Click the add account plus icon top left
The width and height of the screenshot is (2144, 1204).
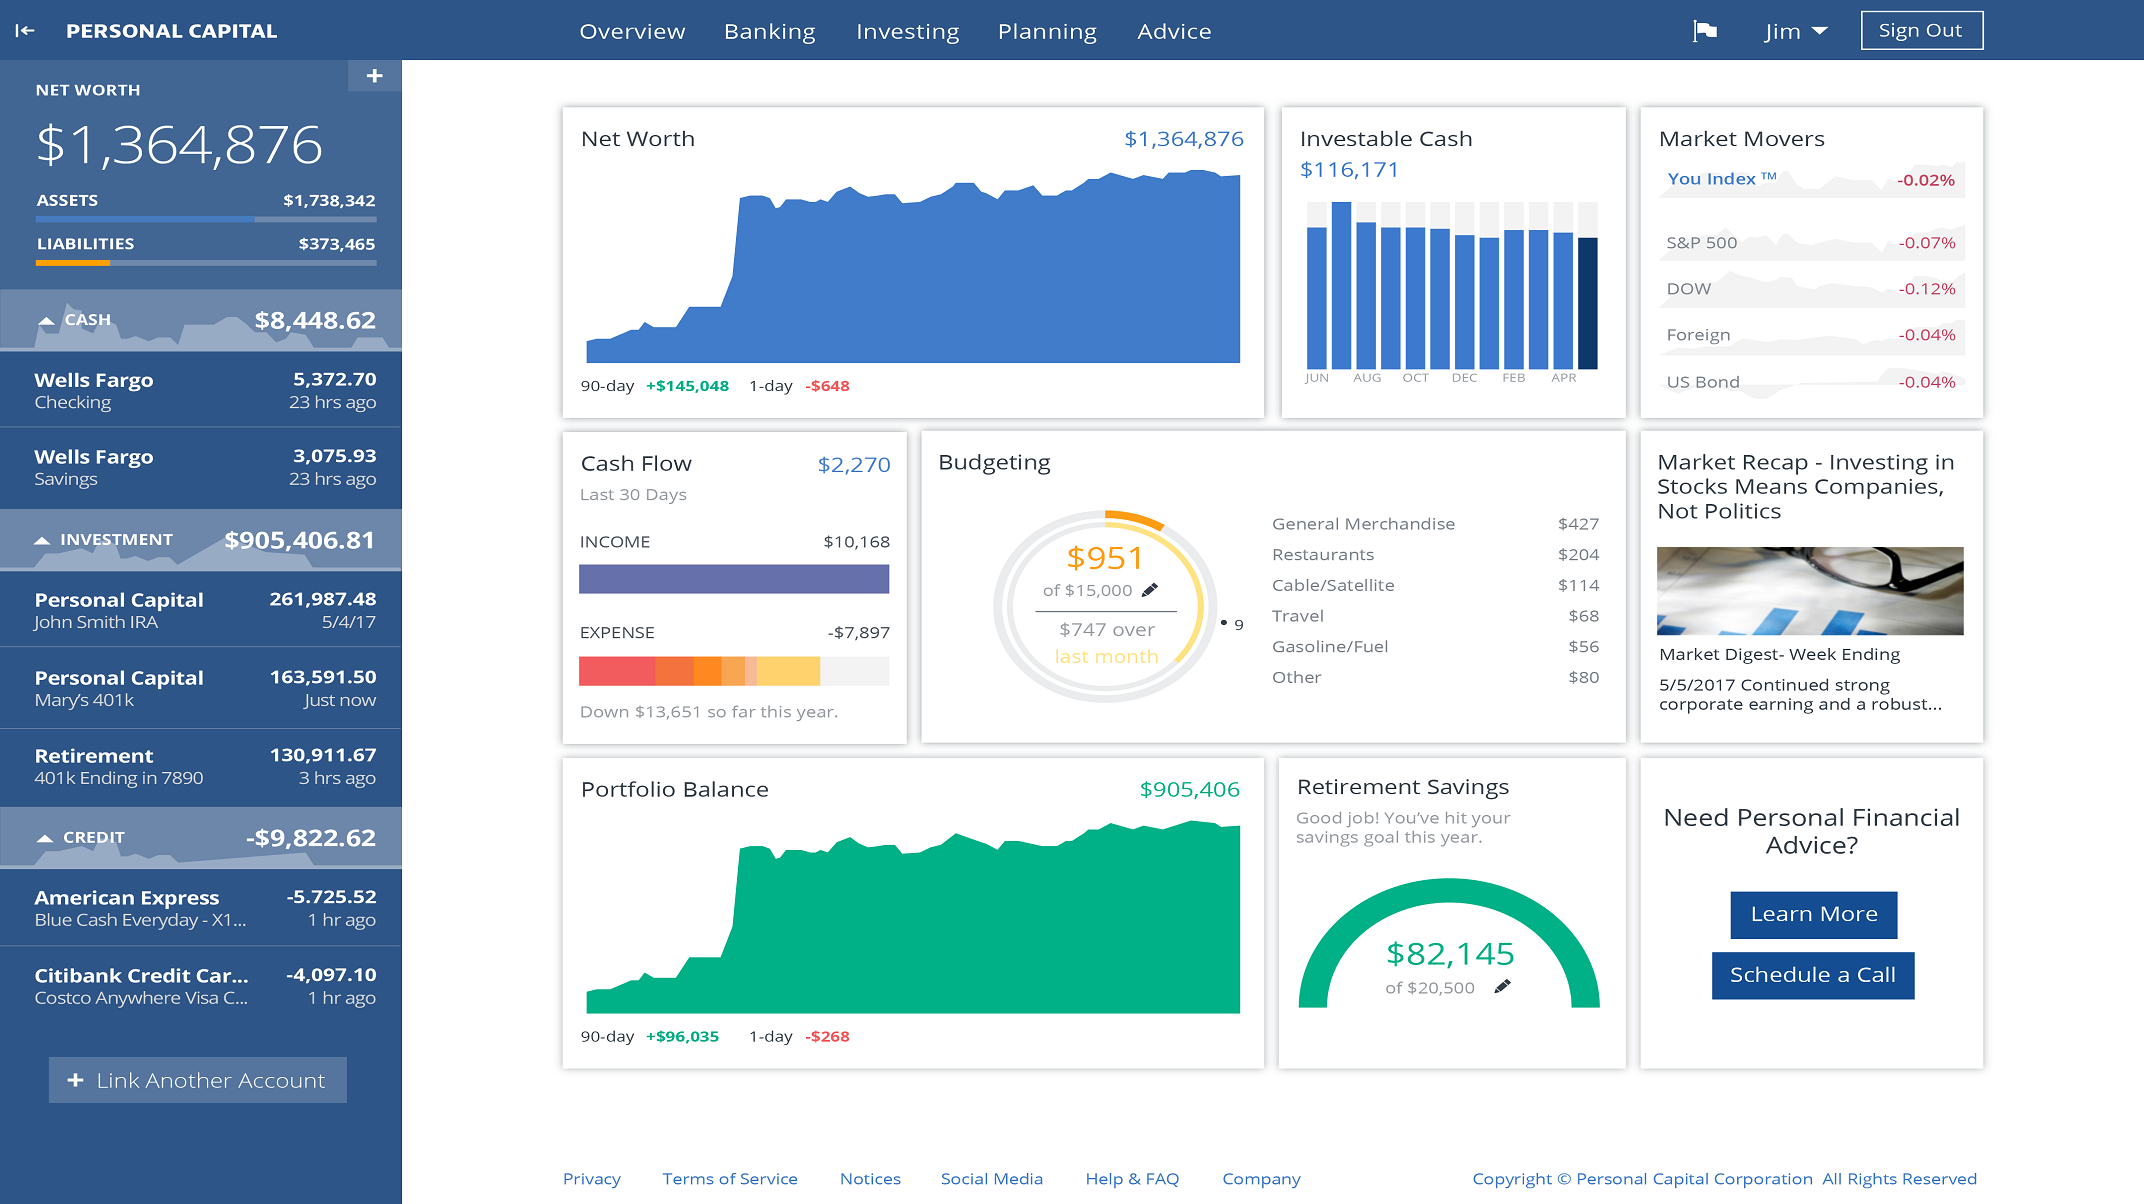[373, 77]
